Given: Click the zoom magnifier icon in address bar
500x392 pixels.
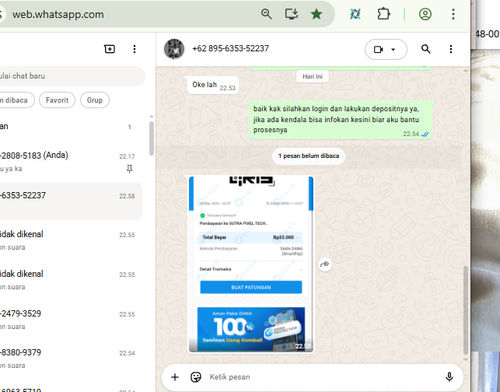Looking at the screenshot, I should click(x=266, y=14).
